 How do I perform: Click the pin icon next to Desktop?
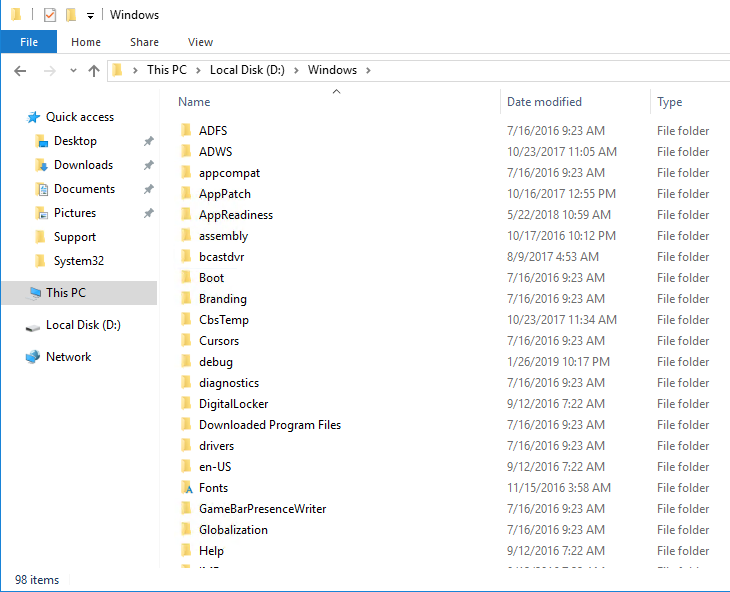tap(149, 141)
